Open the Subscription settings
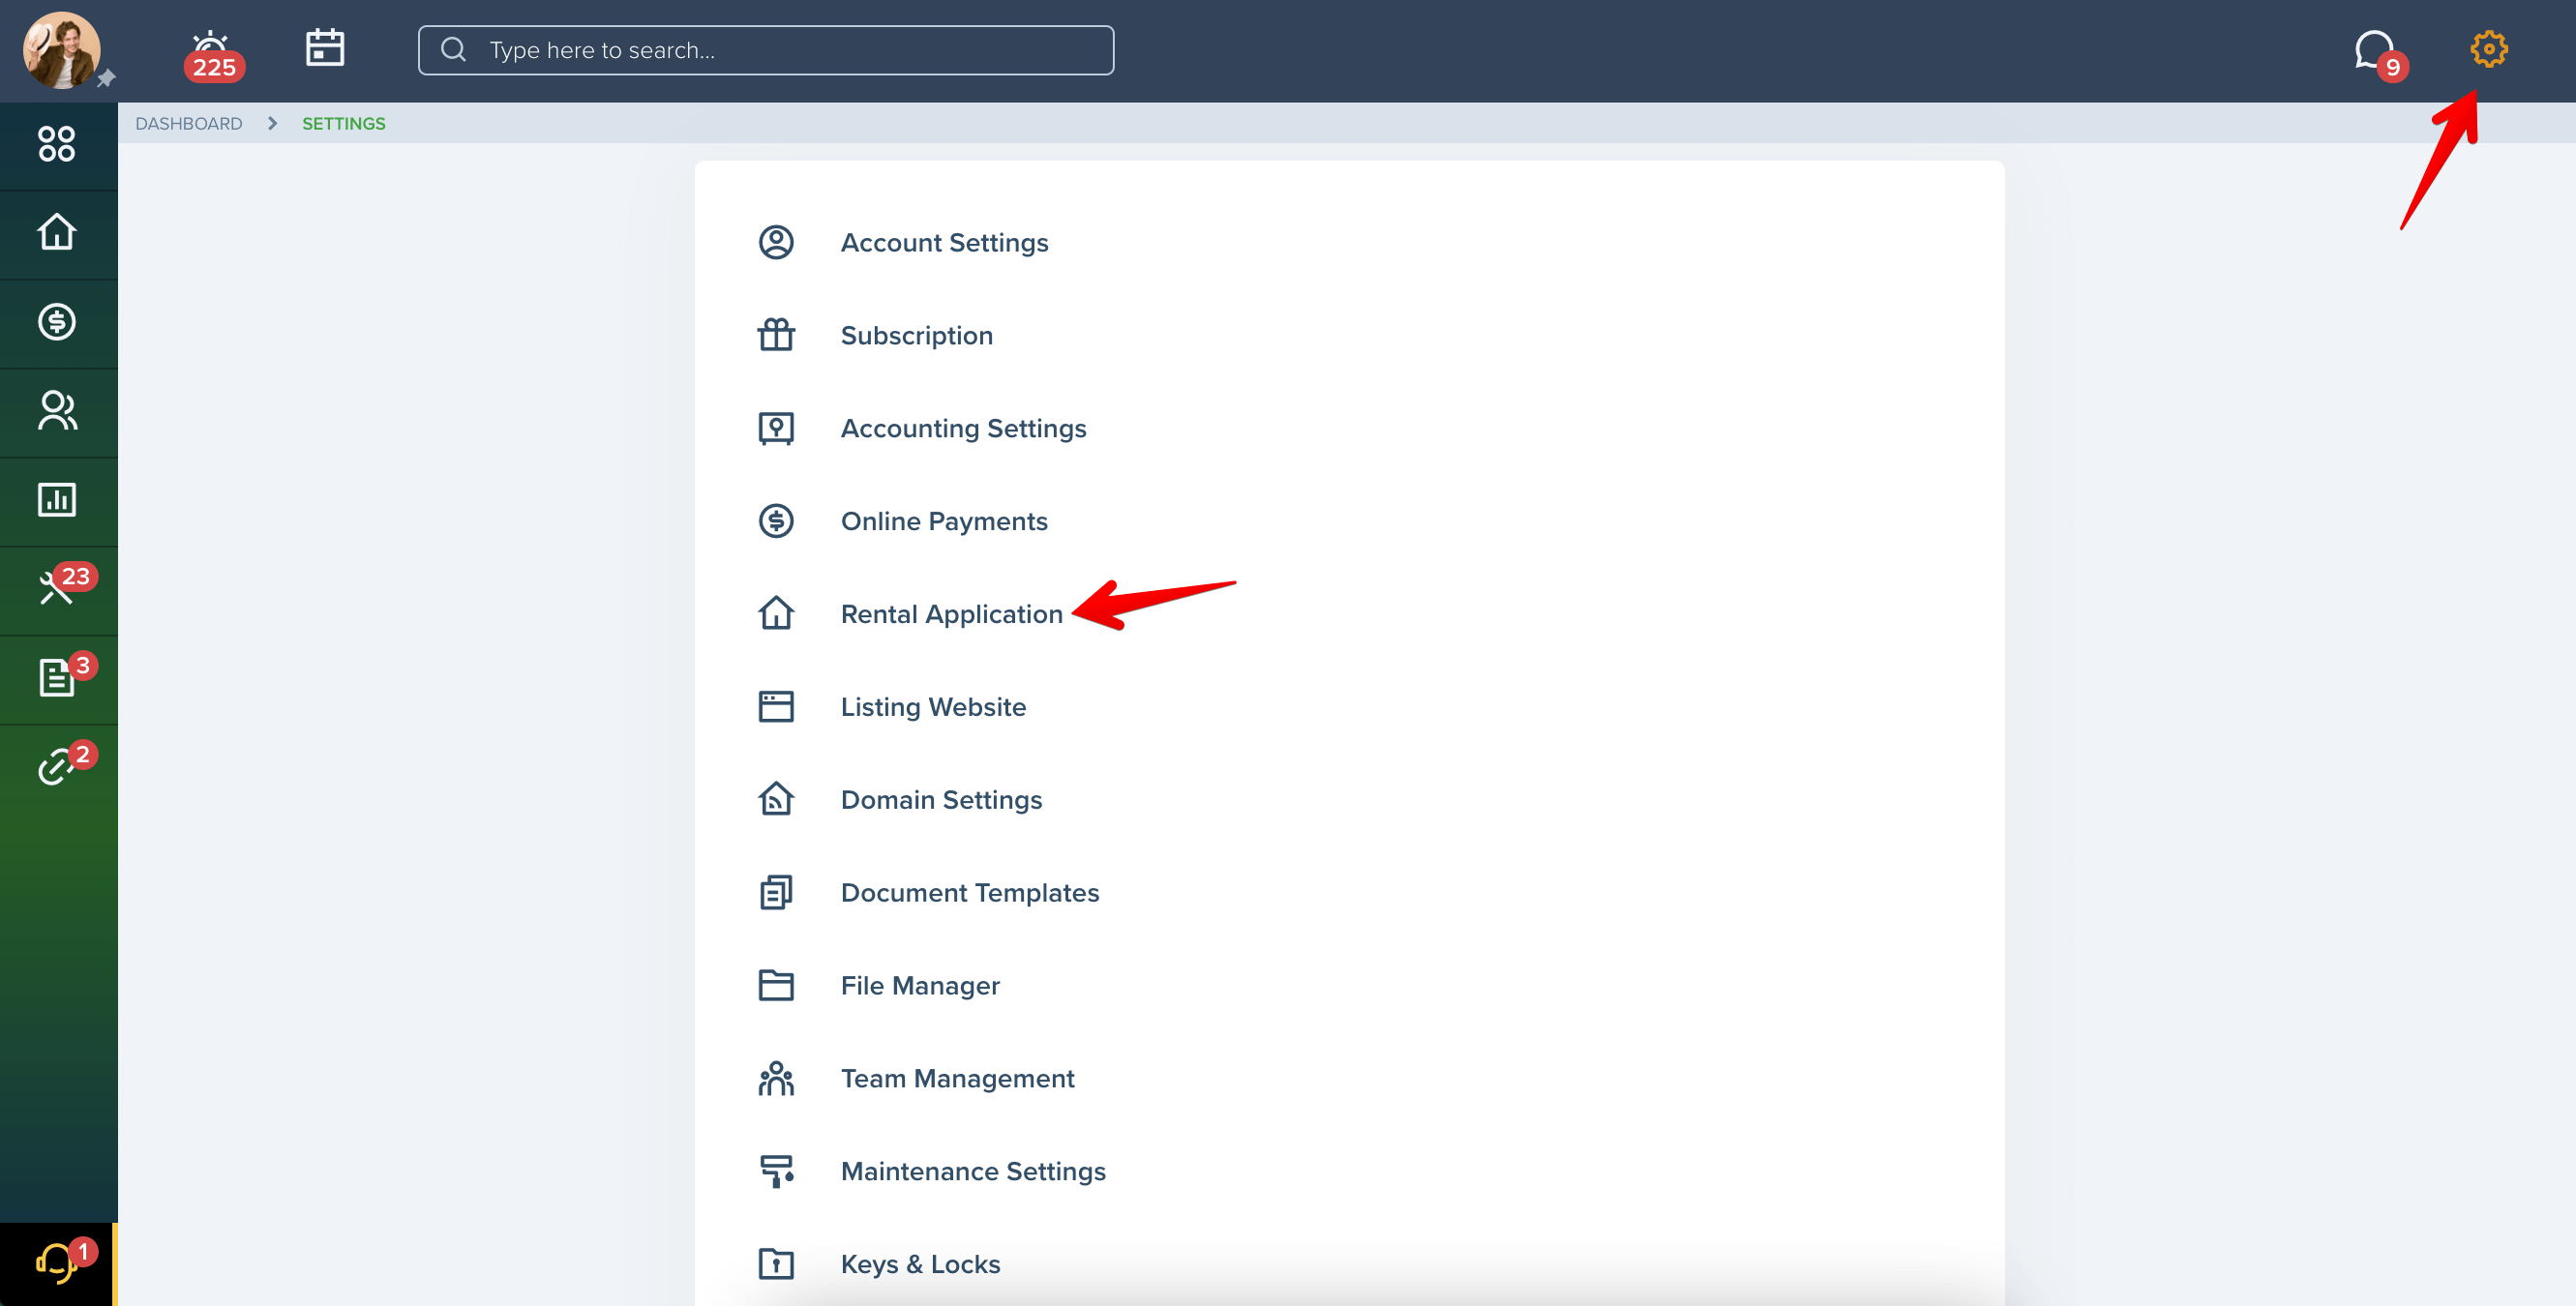The height and width of the screenshot is (1306, 2576). (x=916, y=335)
